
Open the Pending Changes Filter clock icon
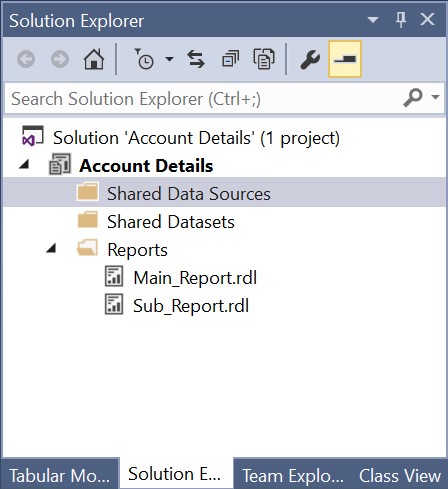click(144, 59)
